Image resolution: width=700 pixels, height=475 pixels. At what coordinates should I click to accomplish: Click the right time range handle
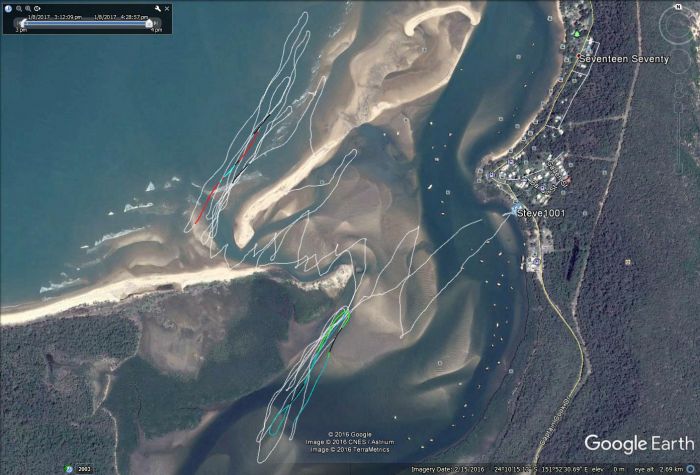pos(149,22)
